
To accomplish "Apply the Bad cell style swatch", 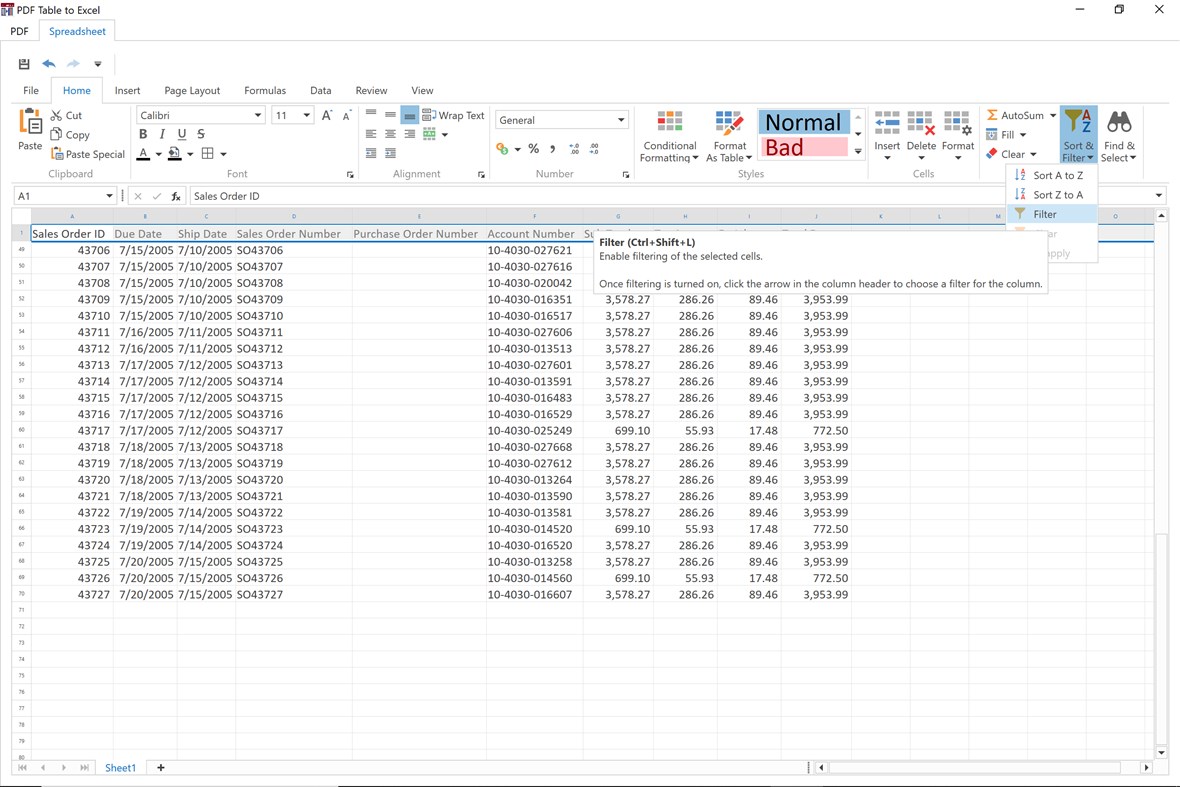I will (x=804, y=148).
